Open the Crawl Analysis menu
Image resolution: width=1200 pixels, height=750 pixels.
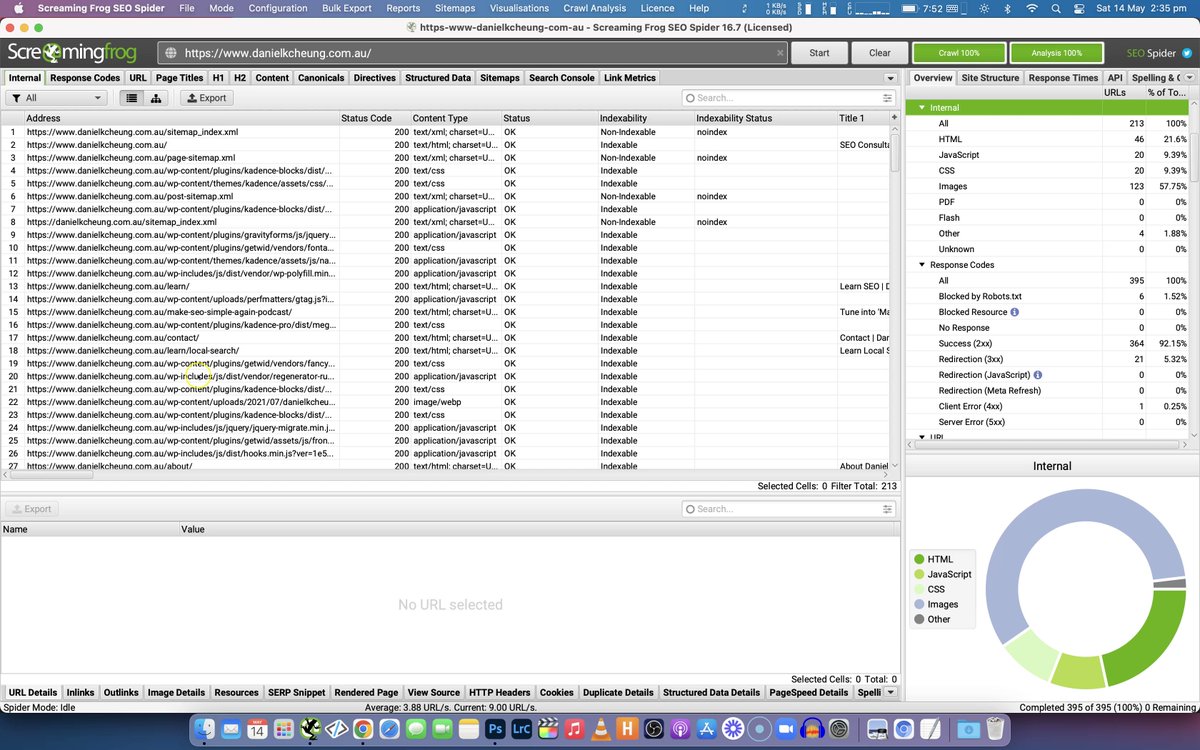[594, 8]
